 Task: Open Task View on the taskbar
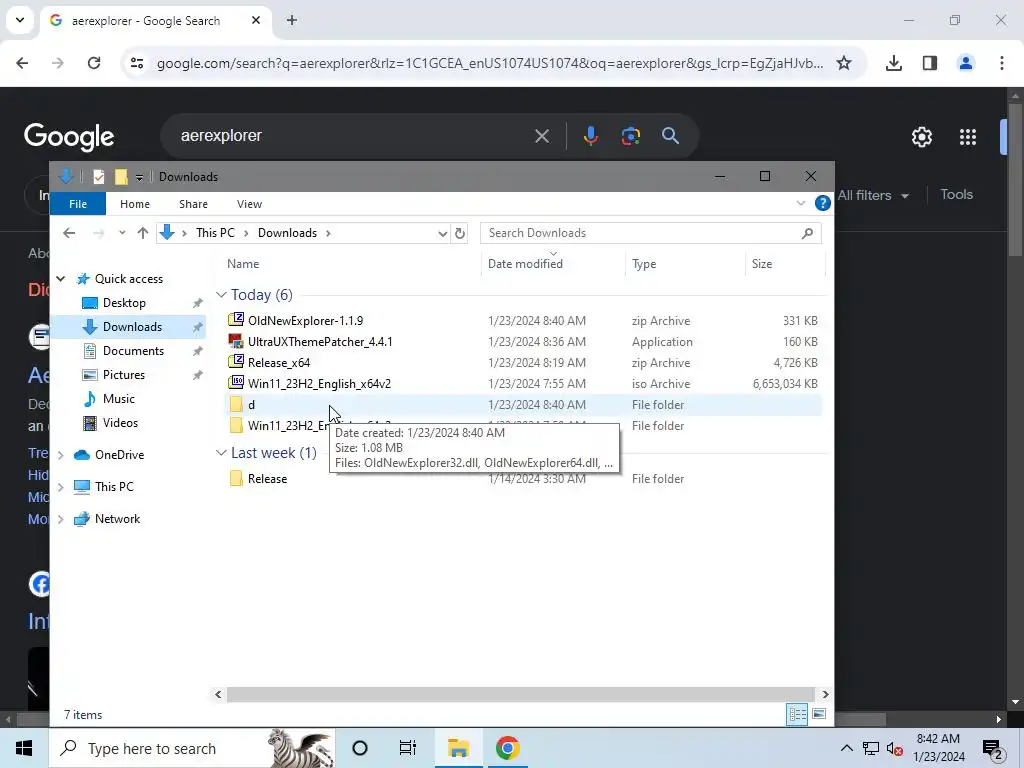pos(408,748)
